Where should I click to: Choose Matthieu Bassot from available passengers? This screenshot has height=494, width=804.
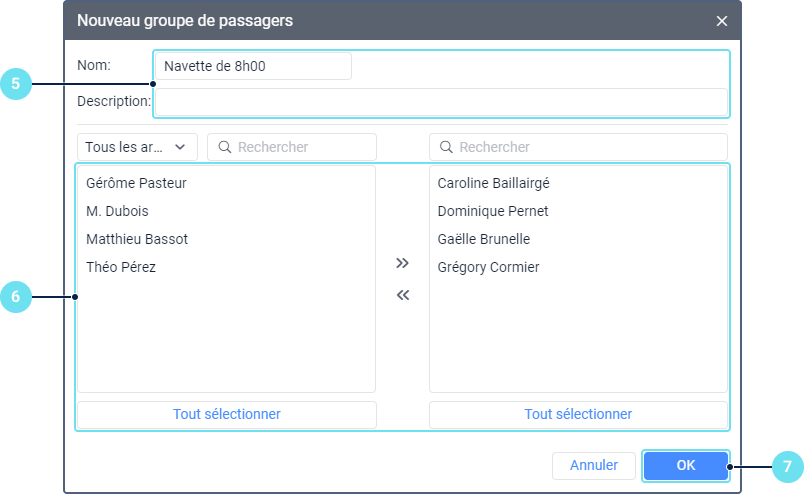point(138,239)
